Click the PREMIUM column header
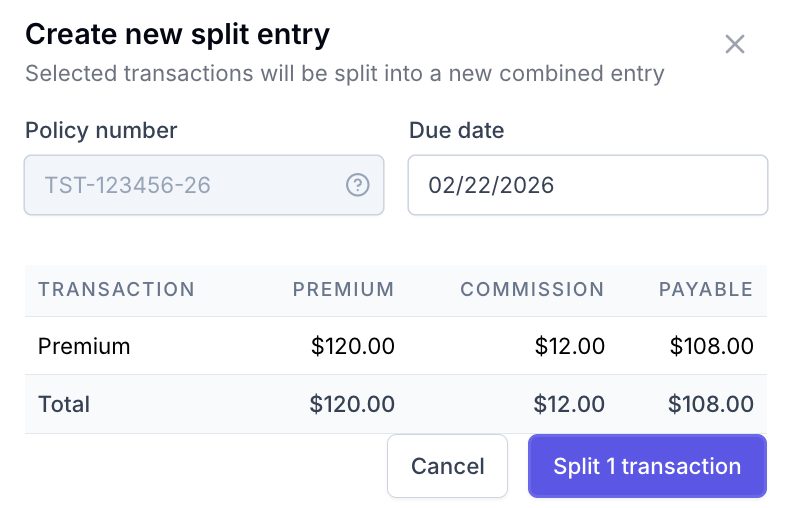 click(343, 289)
